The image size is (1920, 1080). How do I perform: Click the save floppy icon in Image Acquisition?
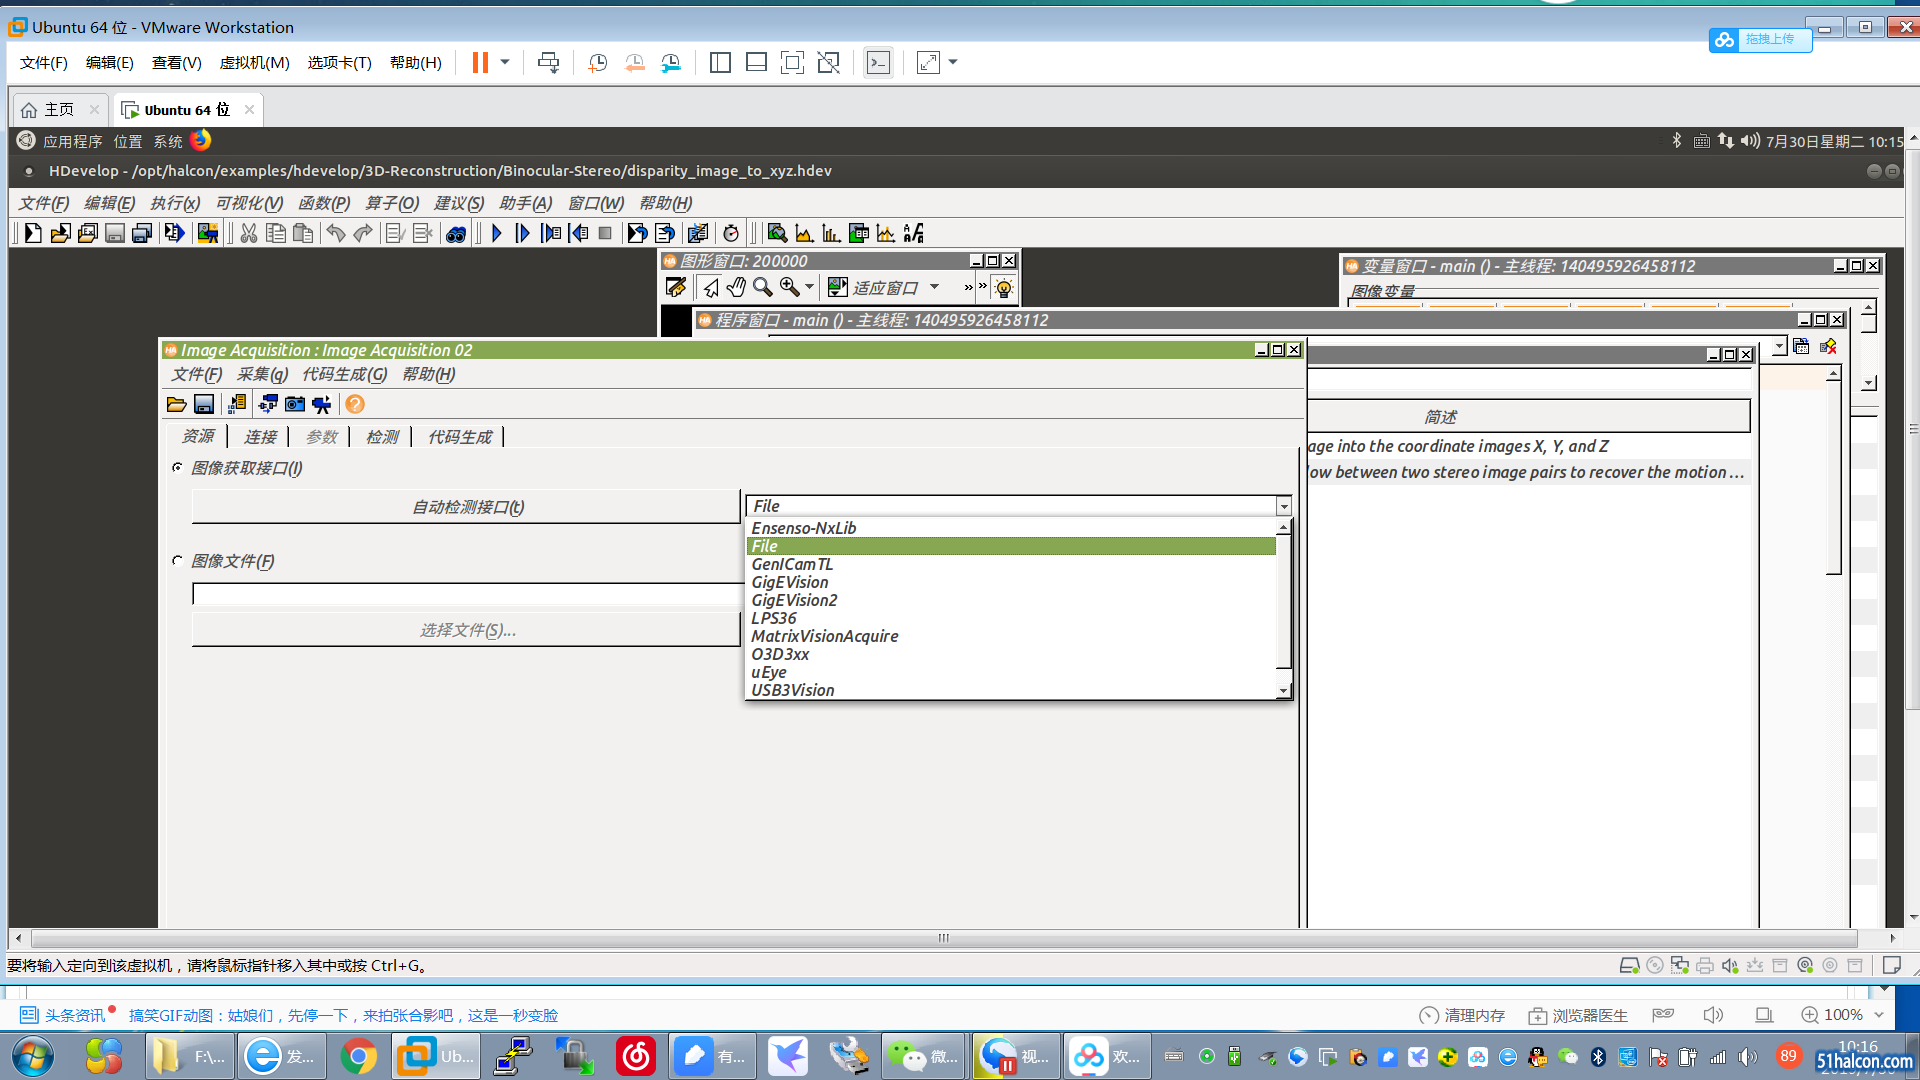pyautogui.click(x=203, y=404)
